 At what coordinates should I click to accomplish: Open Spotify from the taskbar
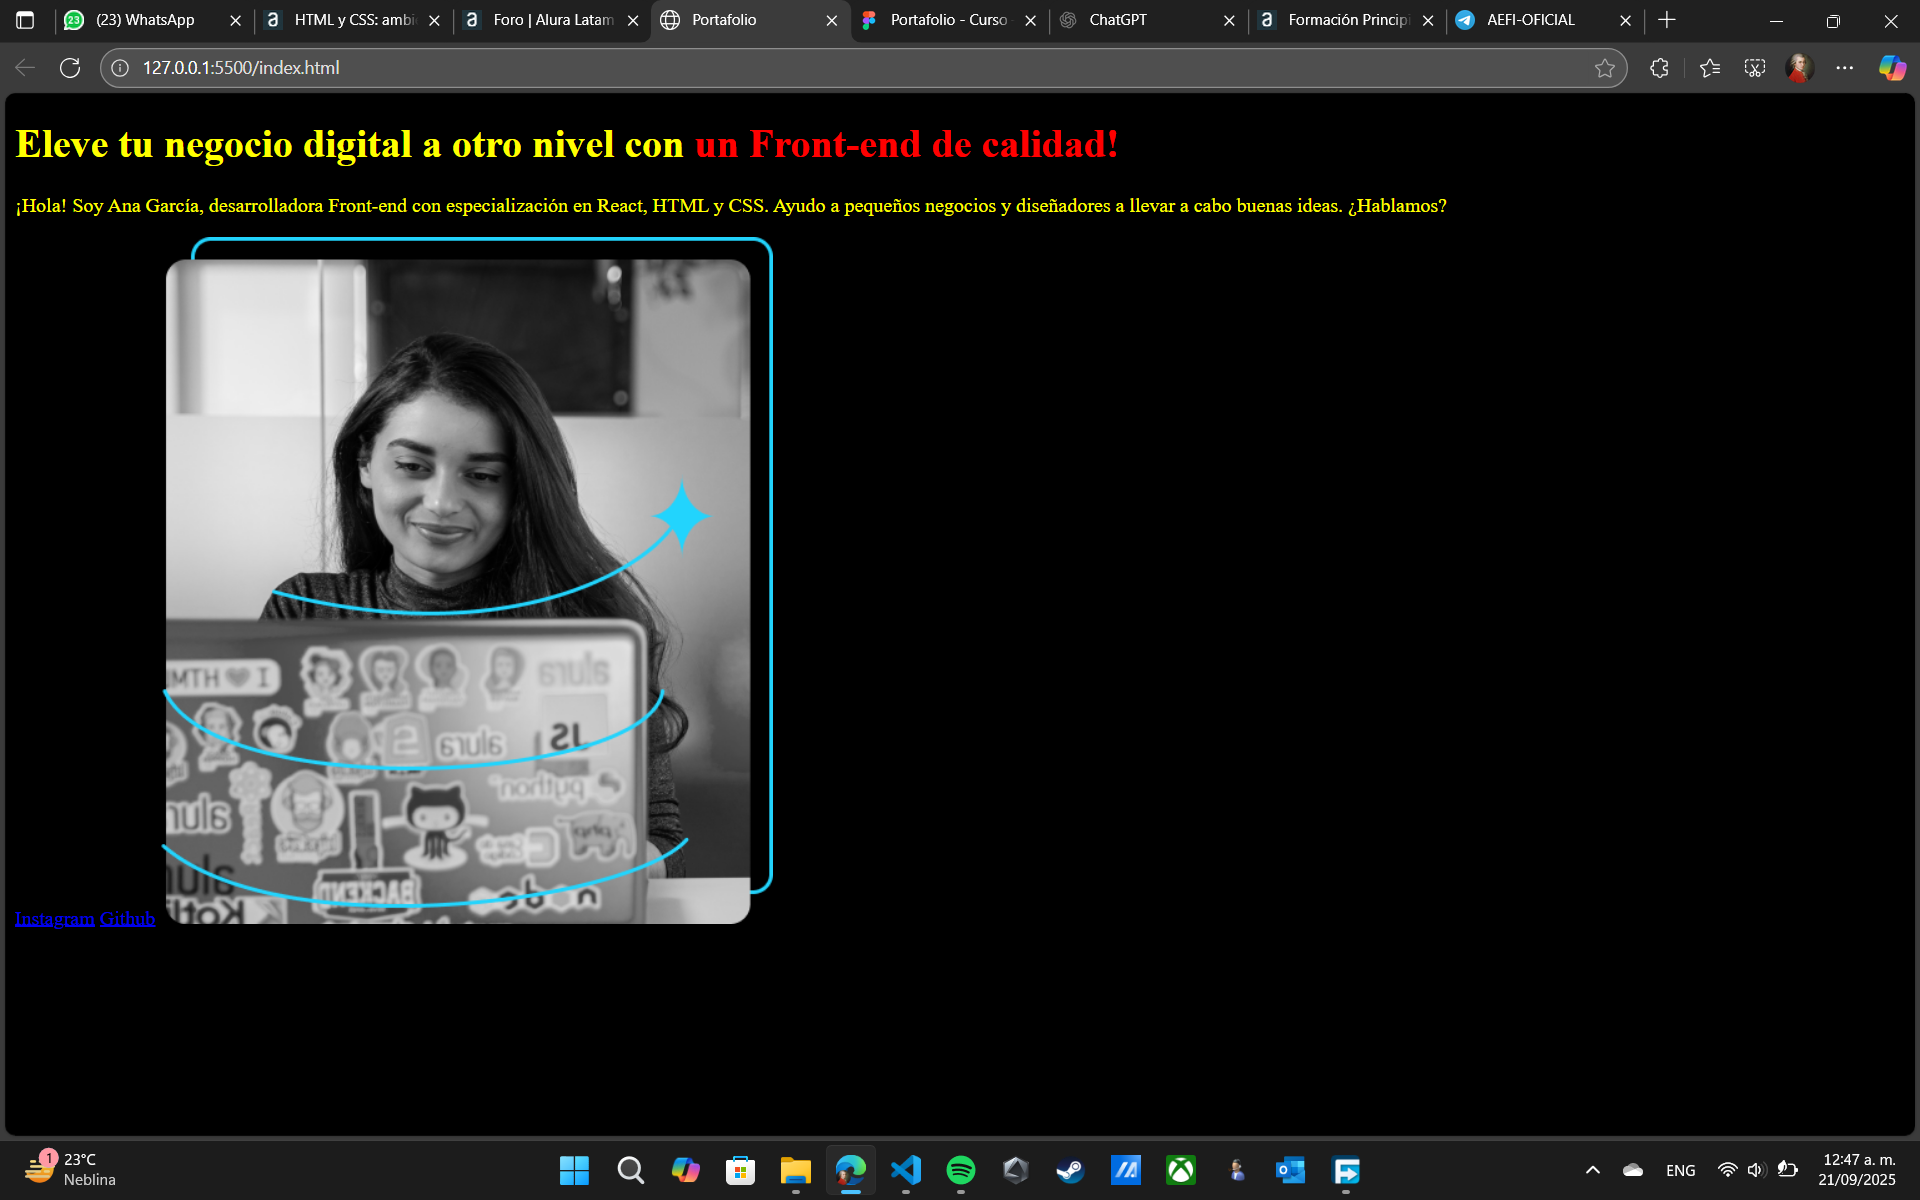point(960,1170)
